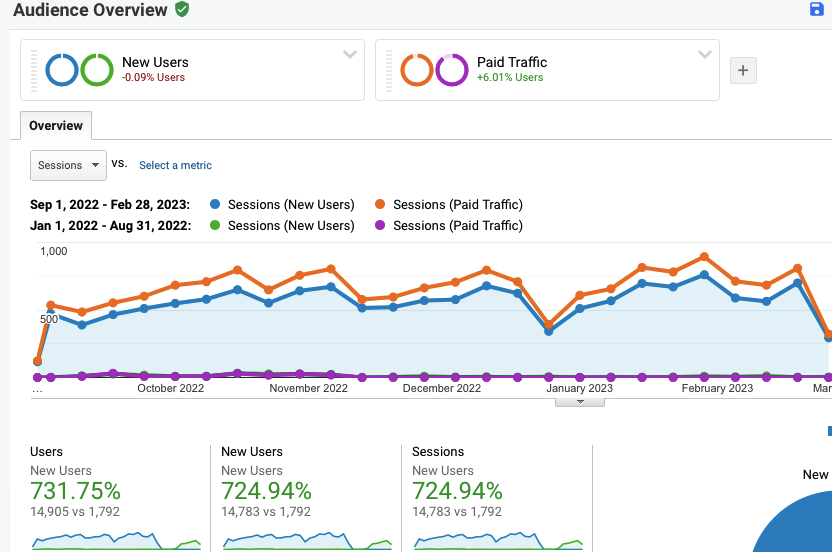Click the green verified shield icon
Viewport: 832px width, 552px height.
tap(182, 9)
